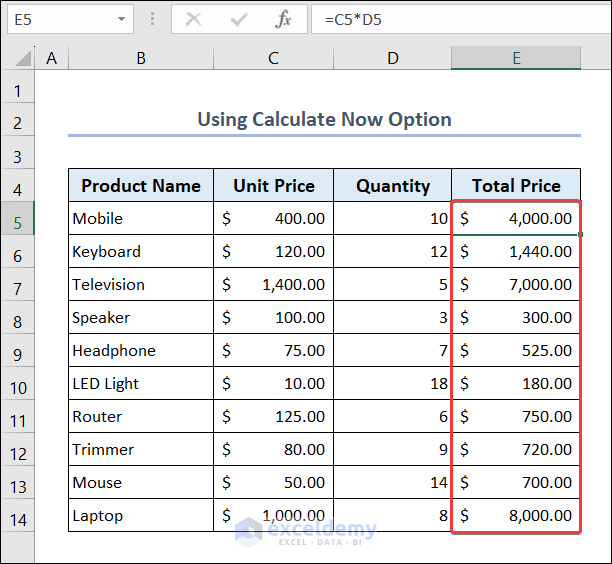Select the Quantity header cell
The height and width of the screenshot is (564, 612).
tap(392, 185)
